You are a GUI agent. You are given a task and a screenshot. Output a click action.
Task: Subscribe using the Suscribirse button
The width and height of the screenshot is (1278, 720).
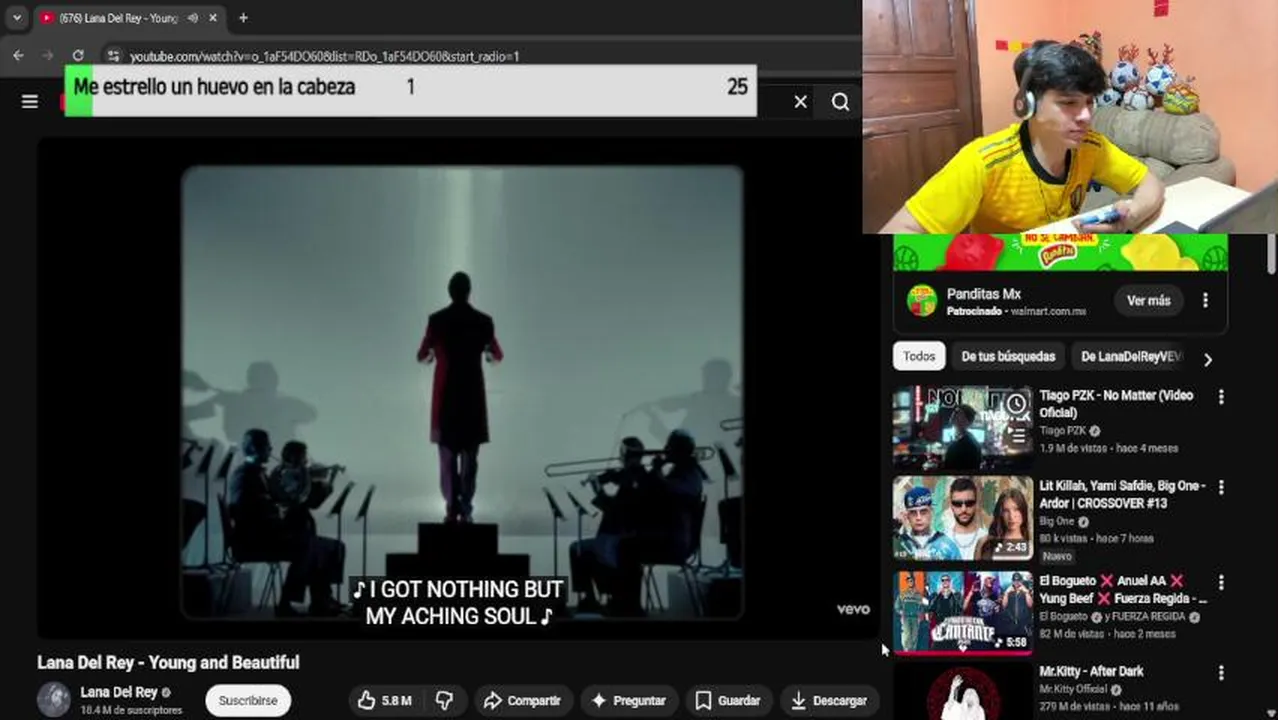tap(248, 701)
